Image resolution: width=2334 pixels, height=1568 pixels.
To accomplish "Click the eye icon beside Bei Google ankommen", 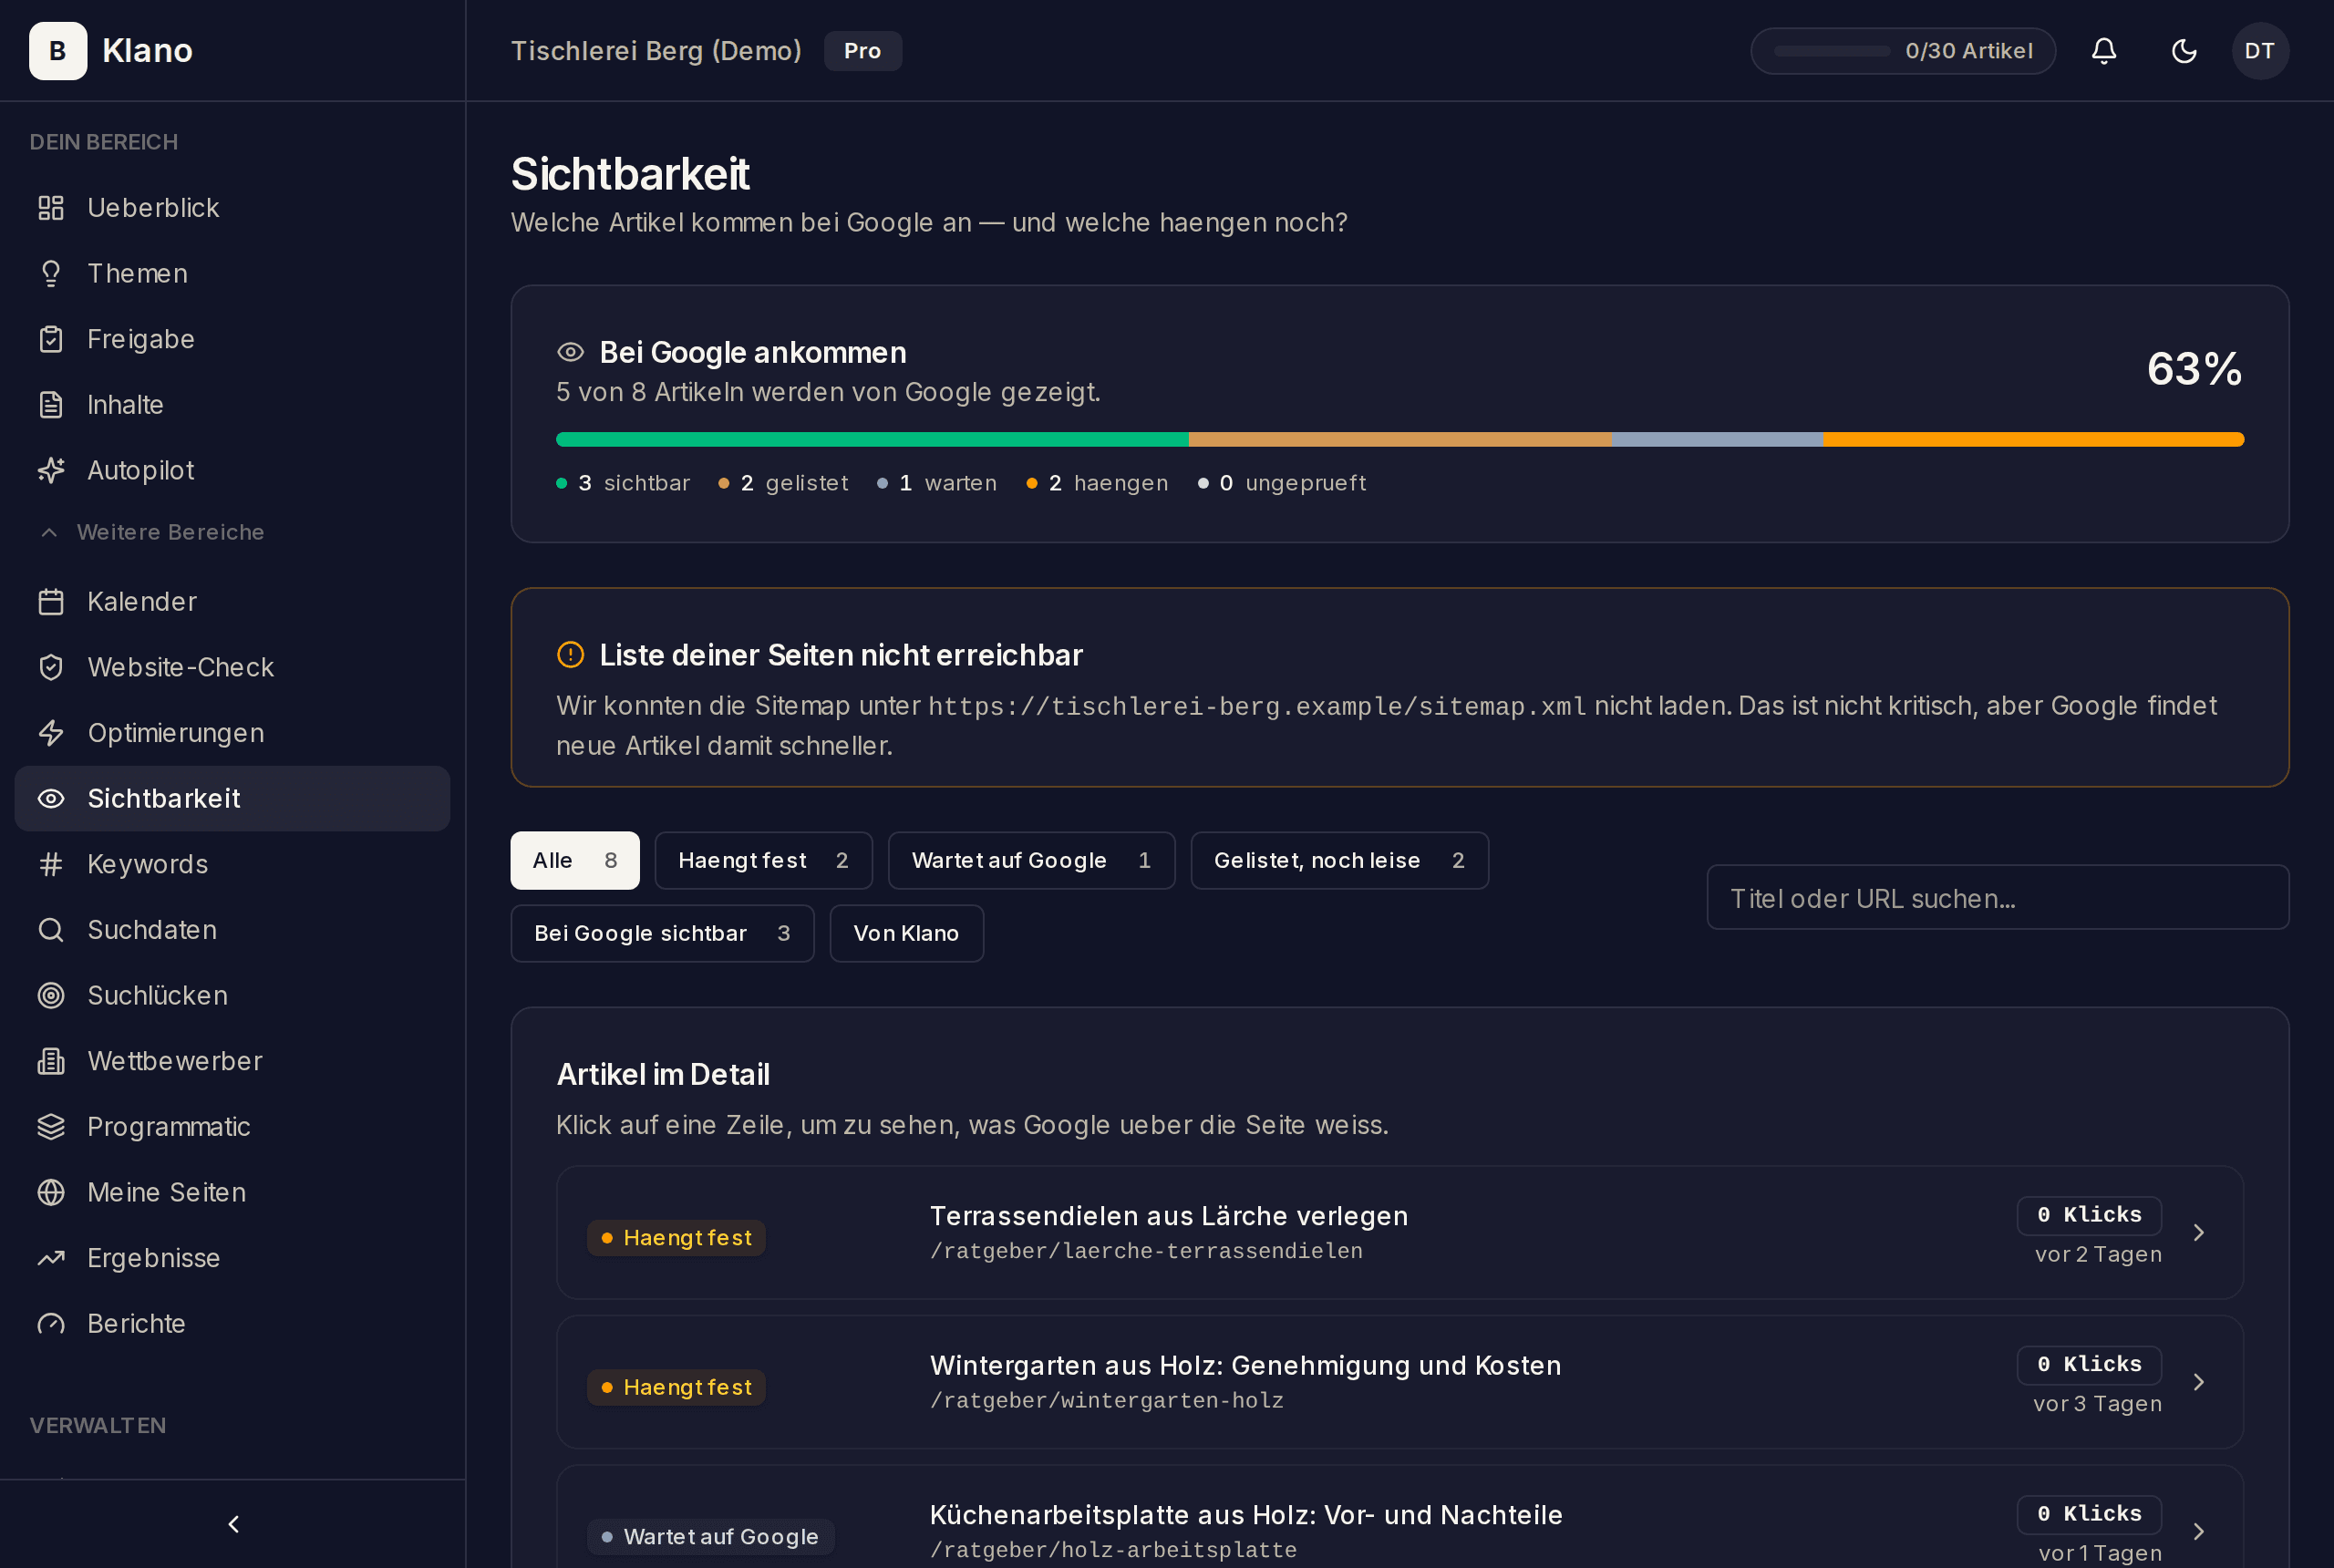I will pos(570,352).
